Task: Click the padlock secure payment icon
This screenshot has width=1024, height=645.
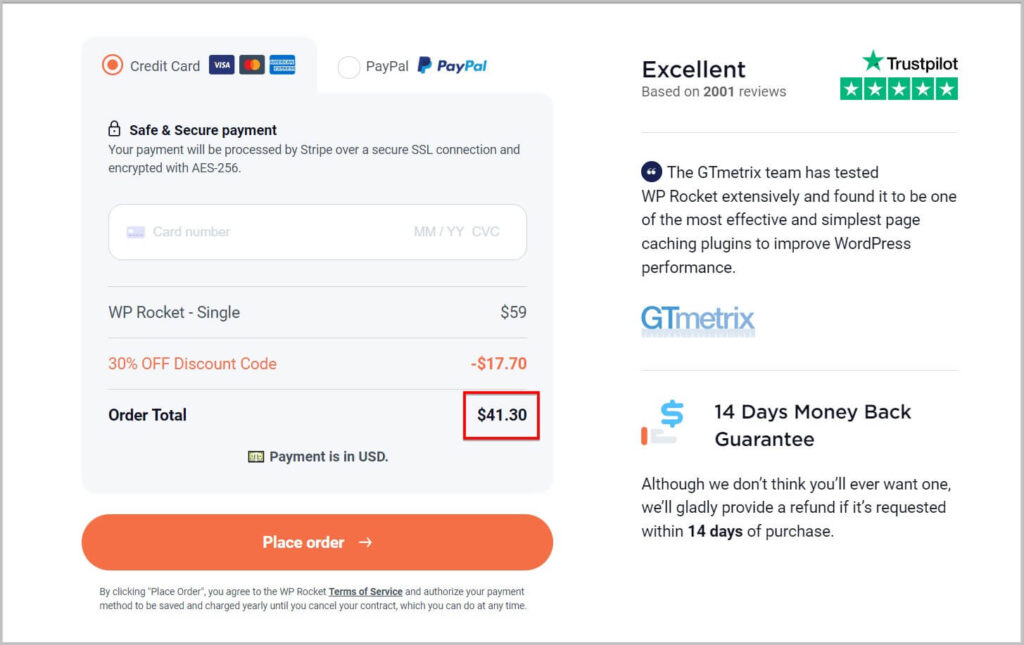Action: [x=115, y=130]
